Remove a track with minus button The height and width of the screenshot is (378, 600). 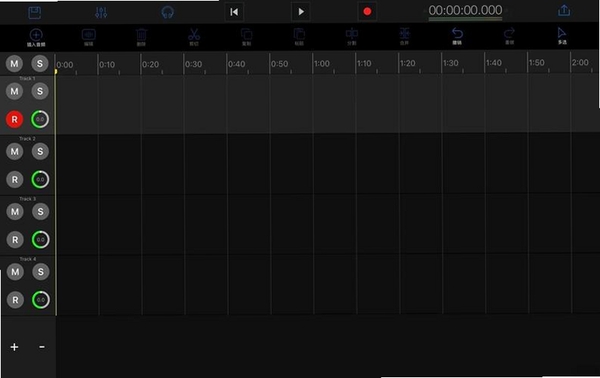click(42, 347)
